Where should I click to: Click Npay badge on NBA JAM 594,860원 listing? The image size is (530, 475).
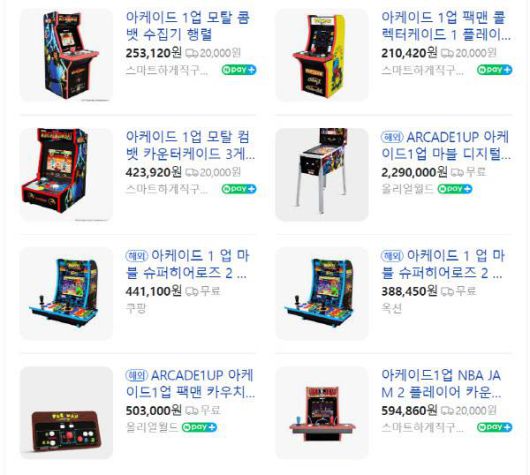tap(495, 427)
